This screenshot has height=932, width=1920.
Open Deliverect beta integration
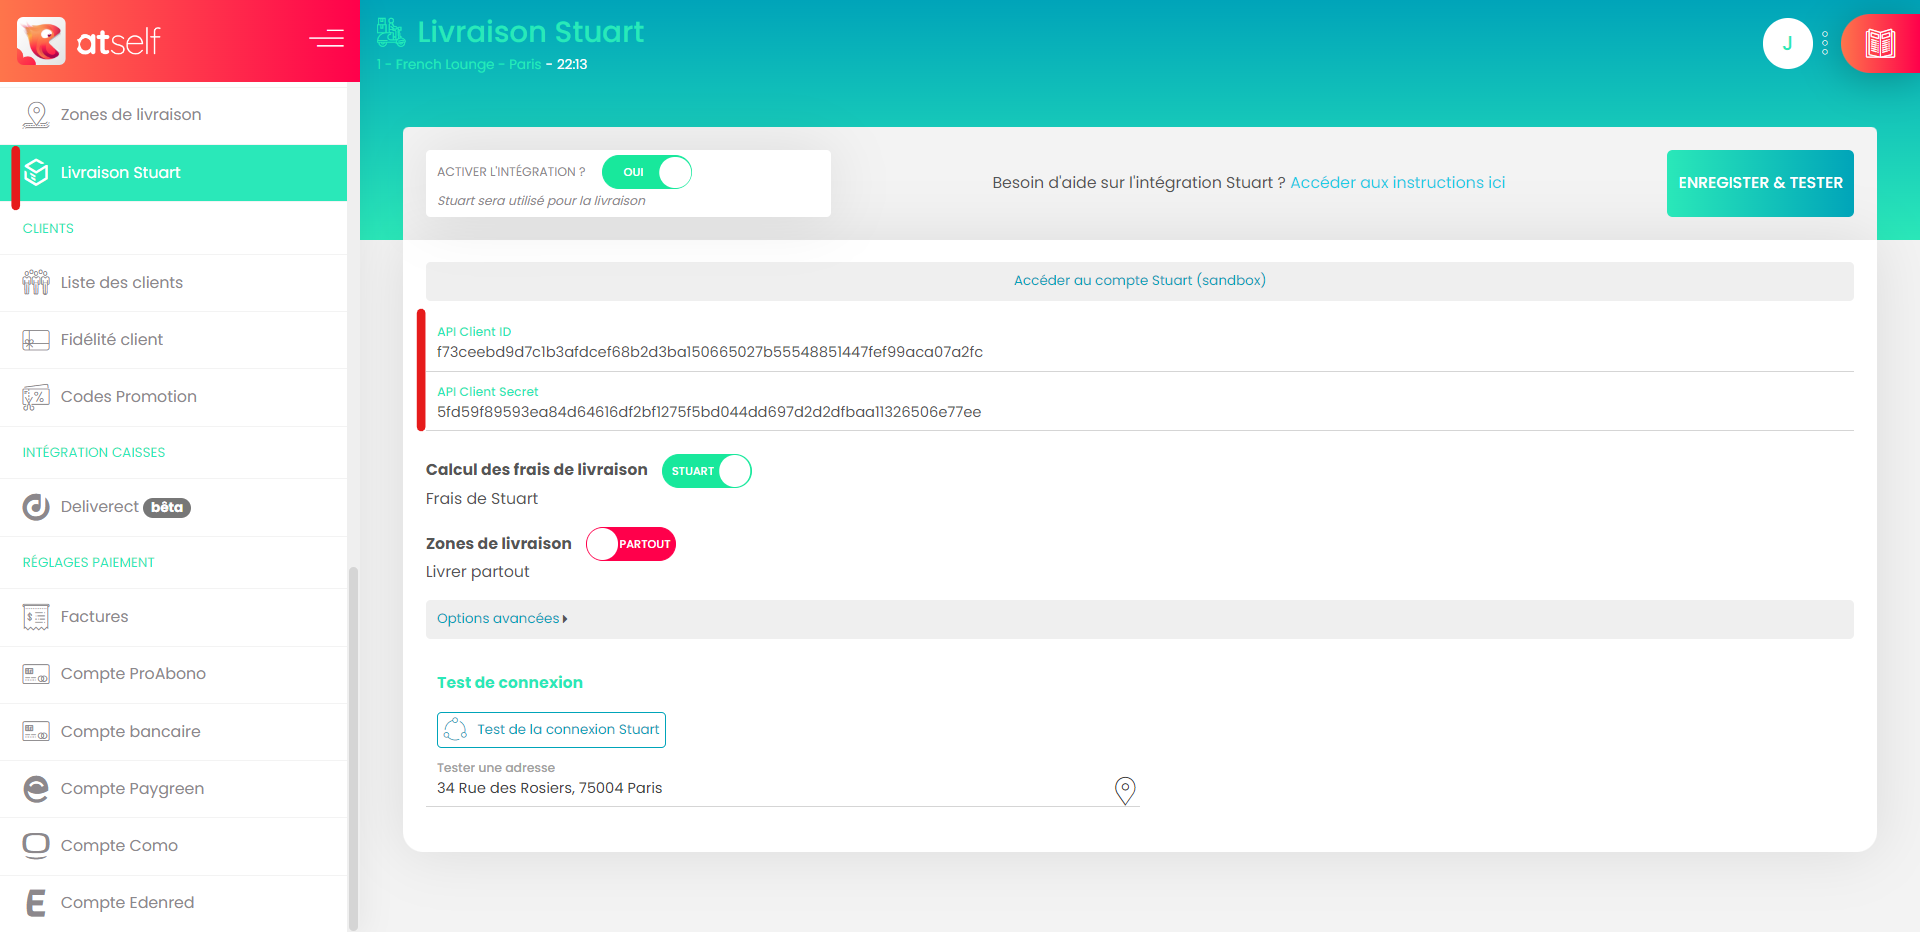click(174, 507)
